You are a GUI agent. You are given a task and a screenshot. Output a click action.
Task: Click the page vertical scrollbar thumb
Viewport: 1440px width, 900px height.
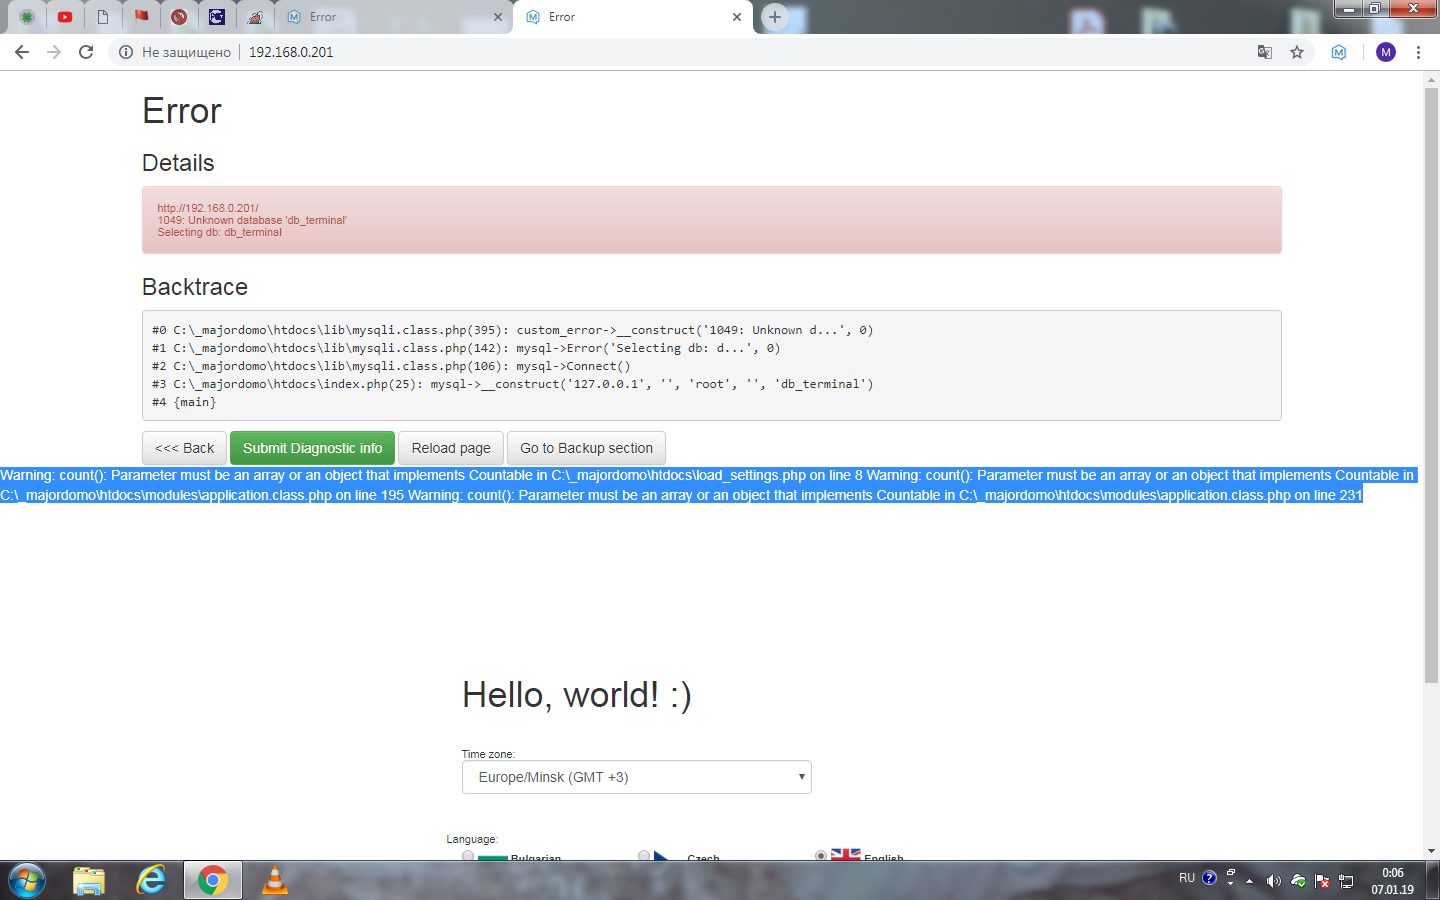pyautogui.click(x=1431, y=385)
